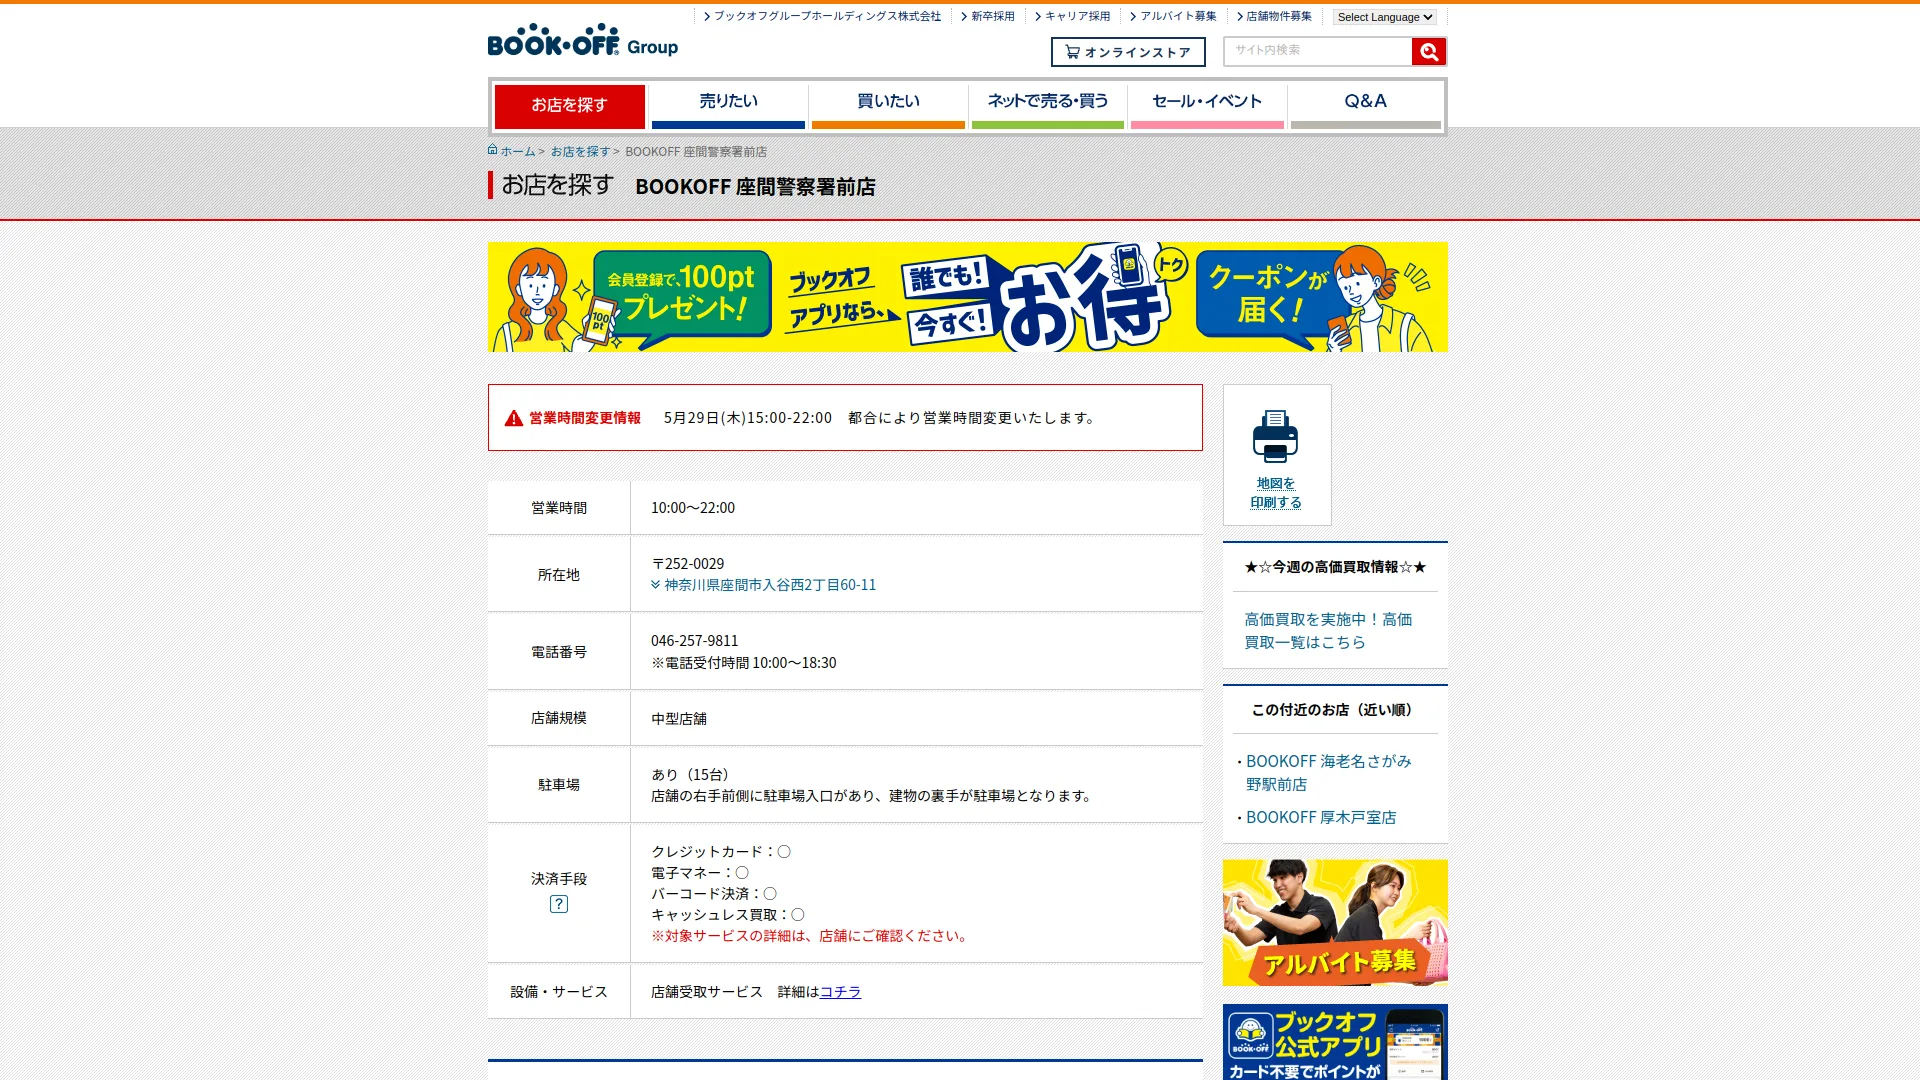Click the この付近のお店（近い順）heading
The image size is (1920, 1080).
[1335, 710]
